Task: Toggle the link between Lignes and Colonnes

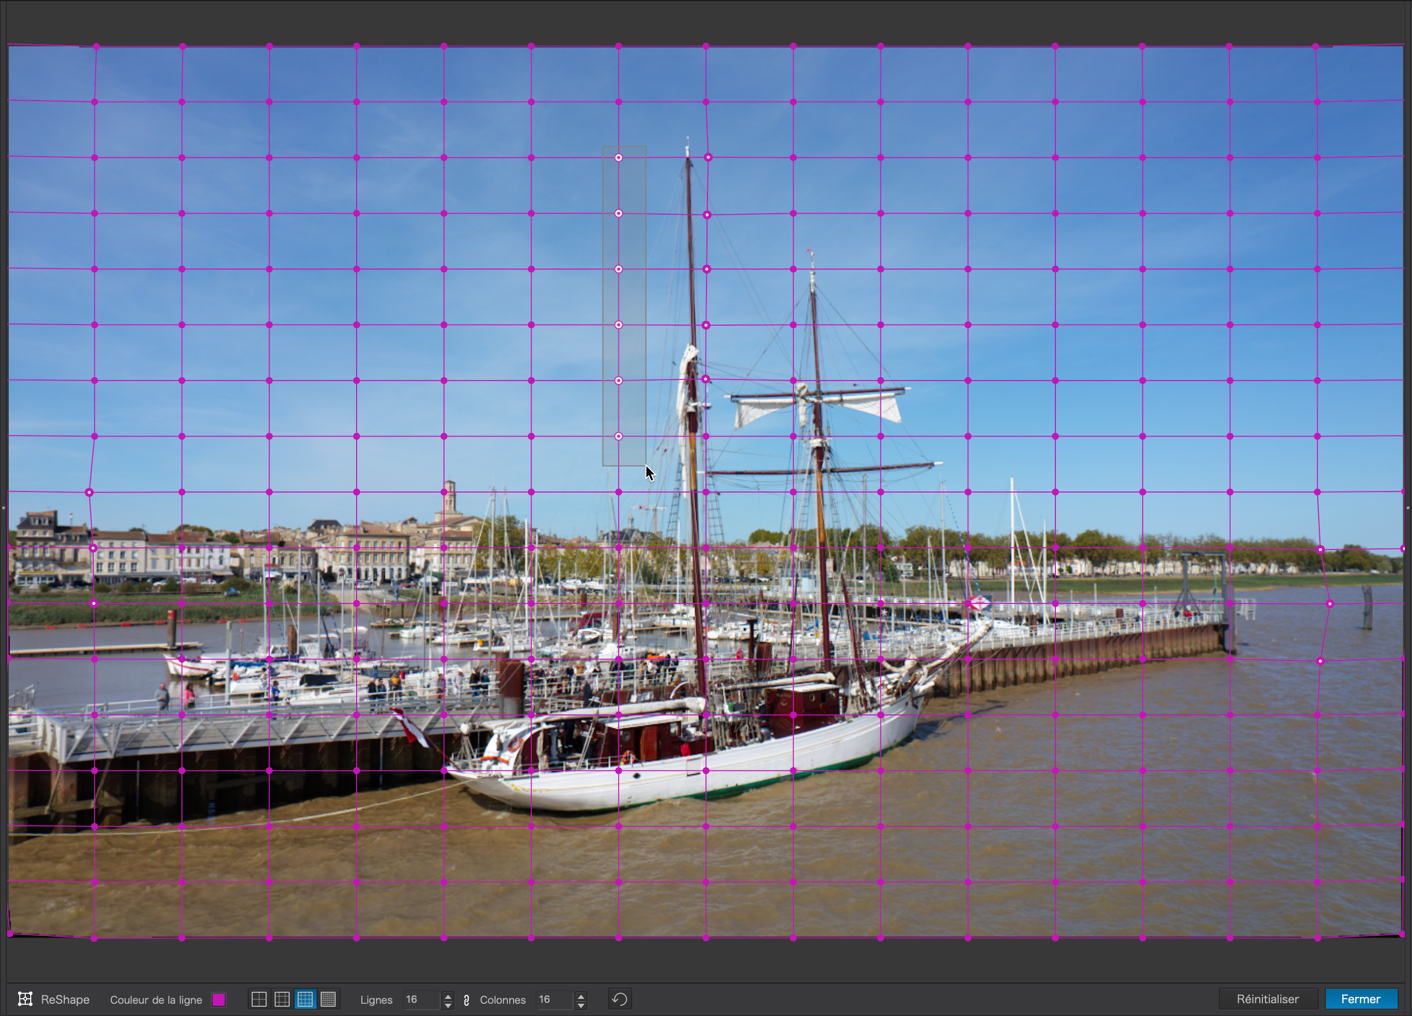Action: [x=466, y=1000]
